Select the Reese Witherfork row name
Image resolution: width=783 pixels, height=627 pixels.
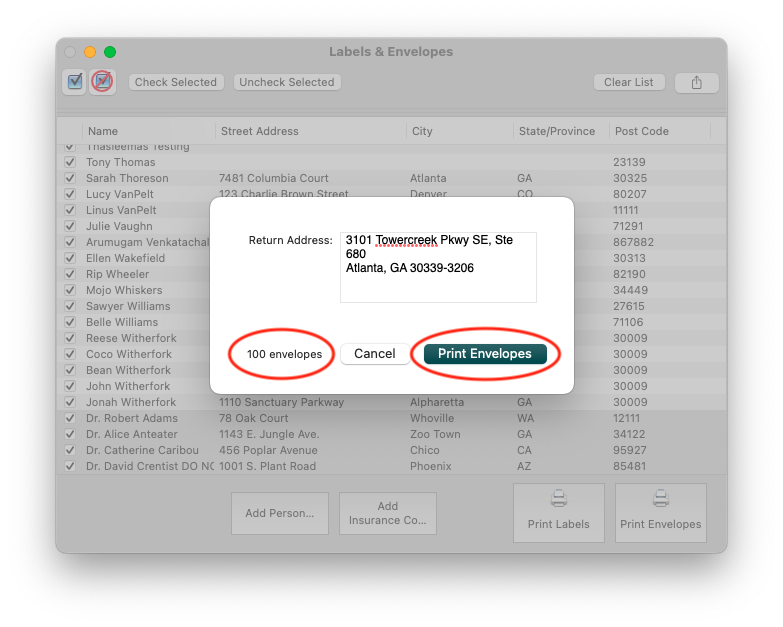coord(131,338)
